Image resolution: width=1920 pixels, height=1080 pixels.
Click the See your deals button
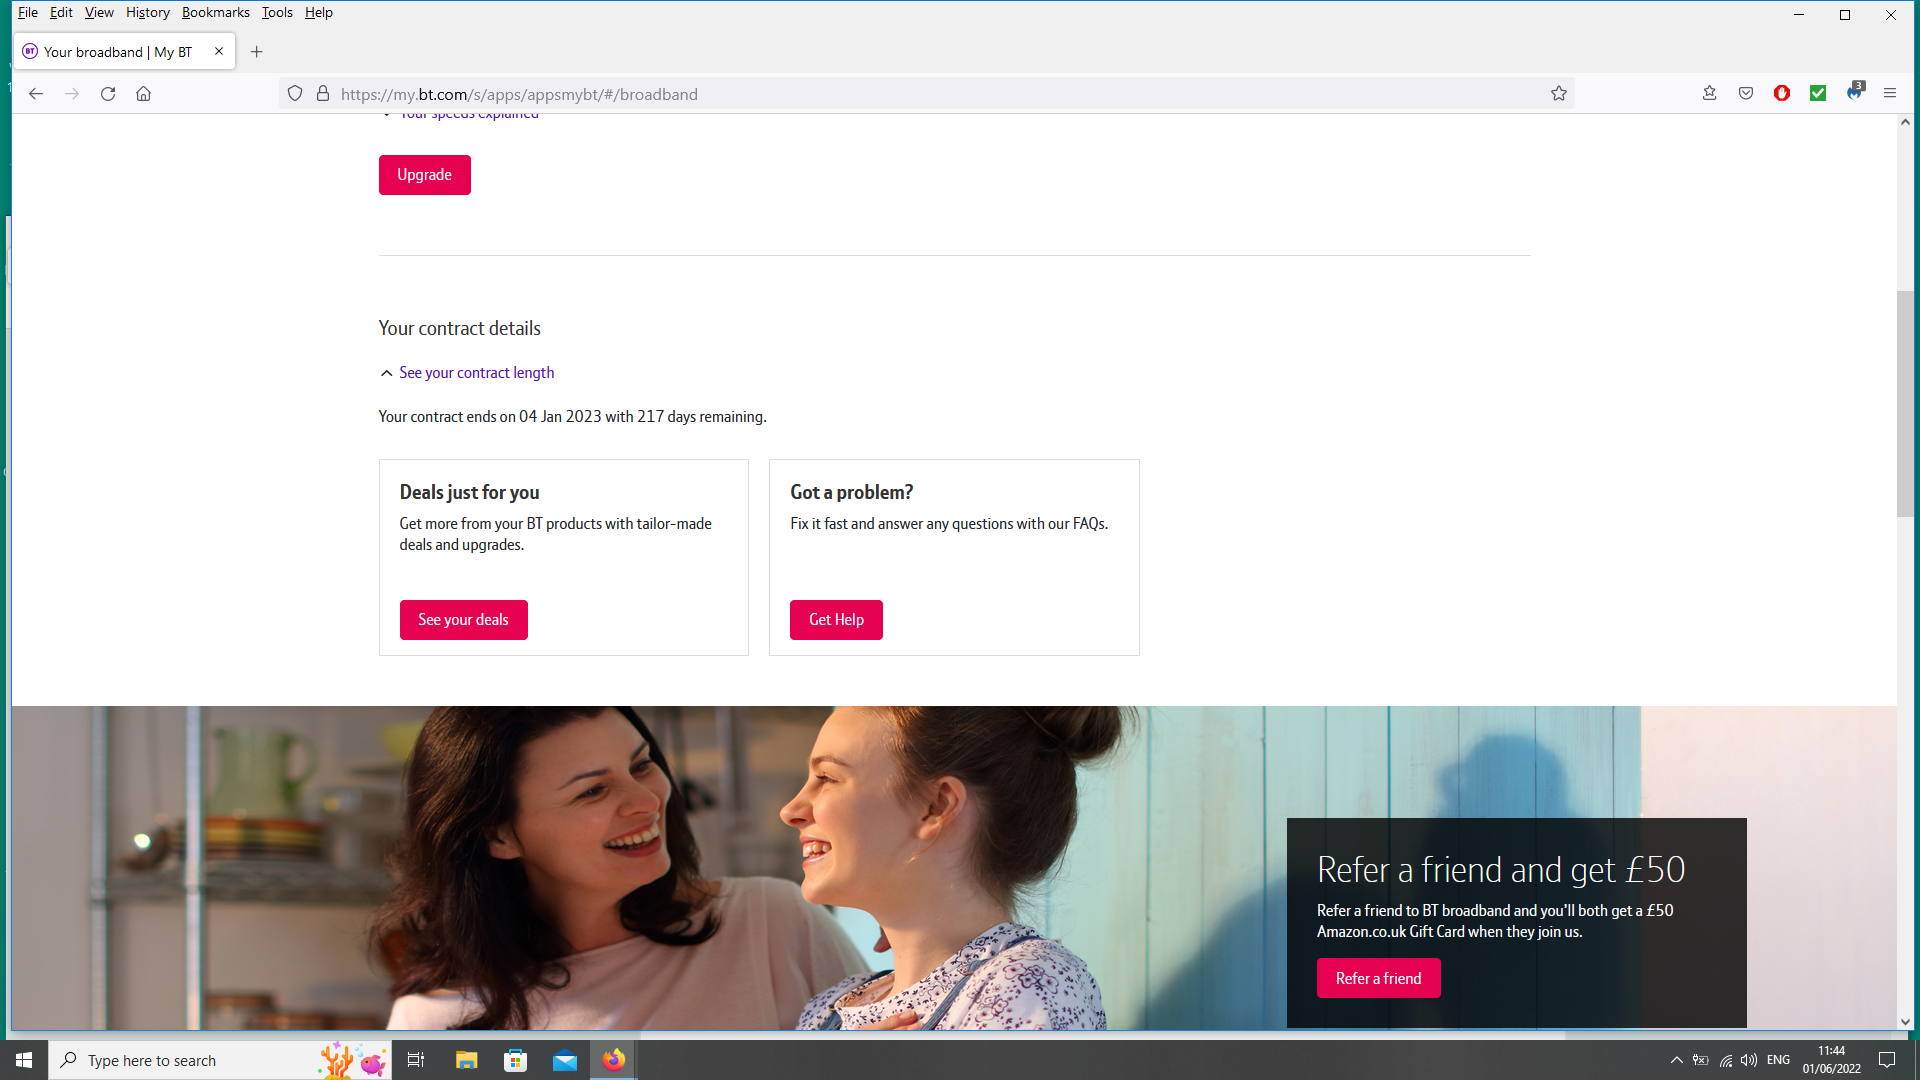464,620
